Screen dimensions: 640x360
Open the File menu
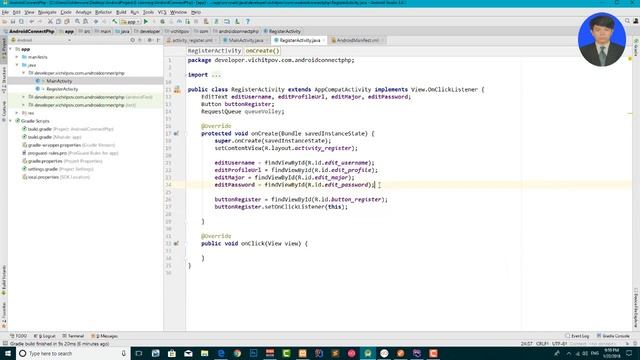[5, 12]
